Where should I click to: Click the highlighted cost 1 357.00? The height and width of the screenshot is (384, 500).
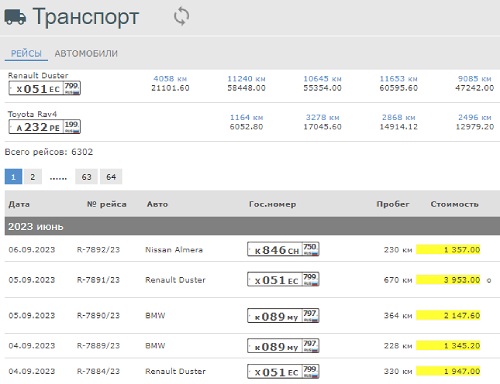(x=448, y=250)
